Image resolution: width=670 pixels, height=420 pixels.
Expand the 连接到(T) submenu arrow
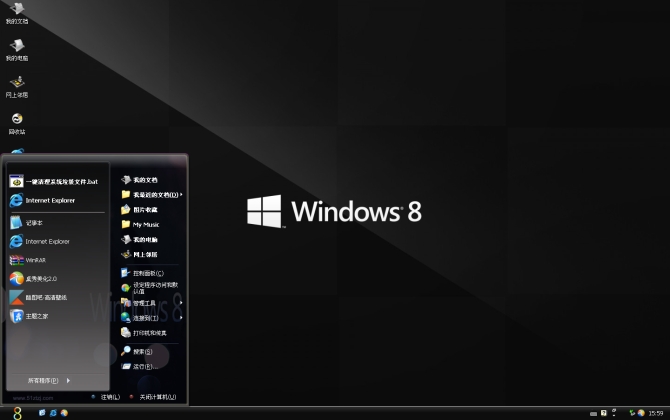click(x=181, y=318)
